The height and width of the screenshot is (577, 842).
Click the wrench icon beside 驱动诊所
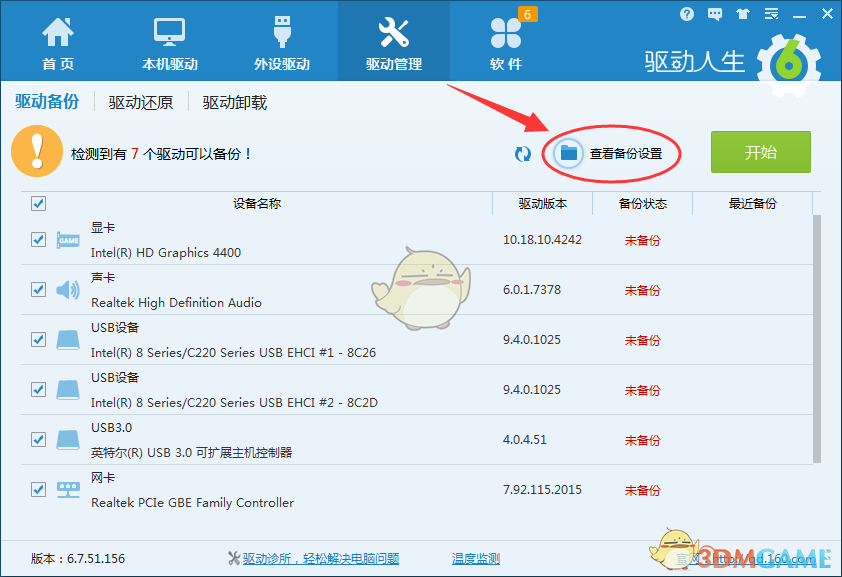tap(234, 559)
